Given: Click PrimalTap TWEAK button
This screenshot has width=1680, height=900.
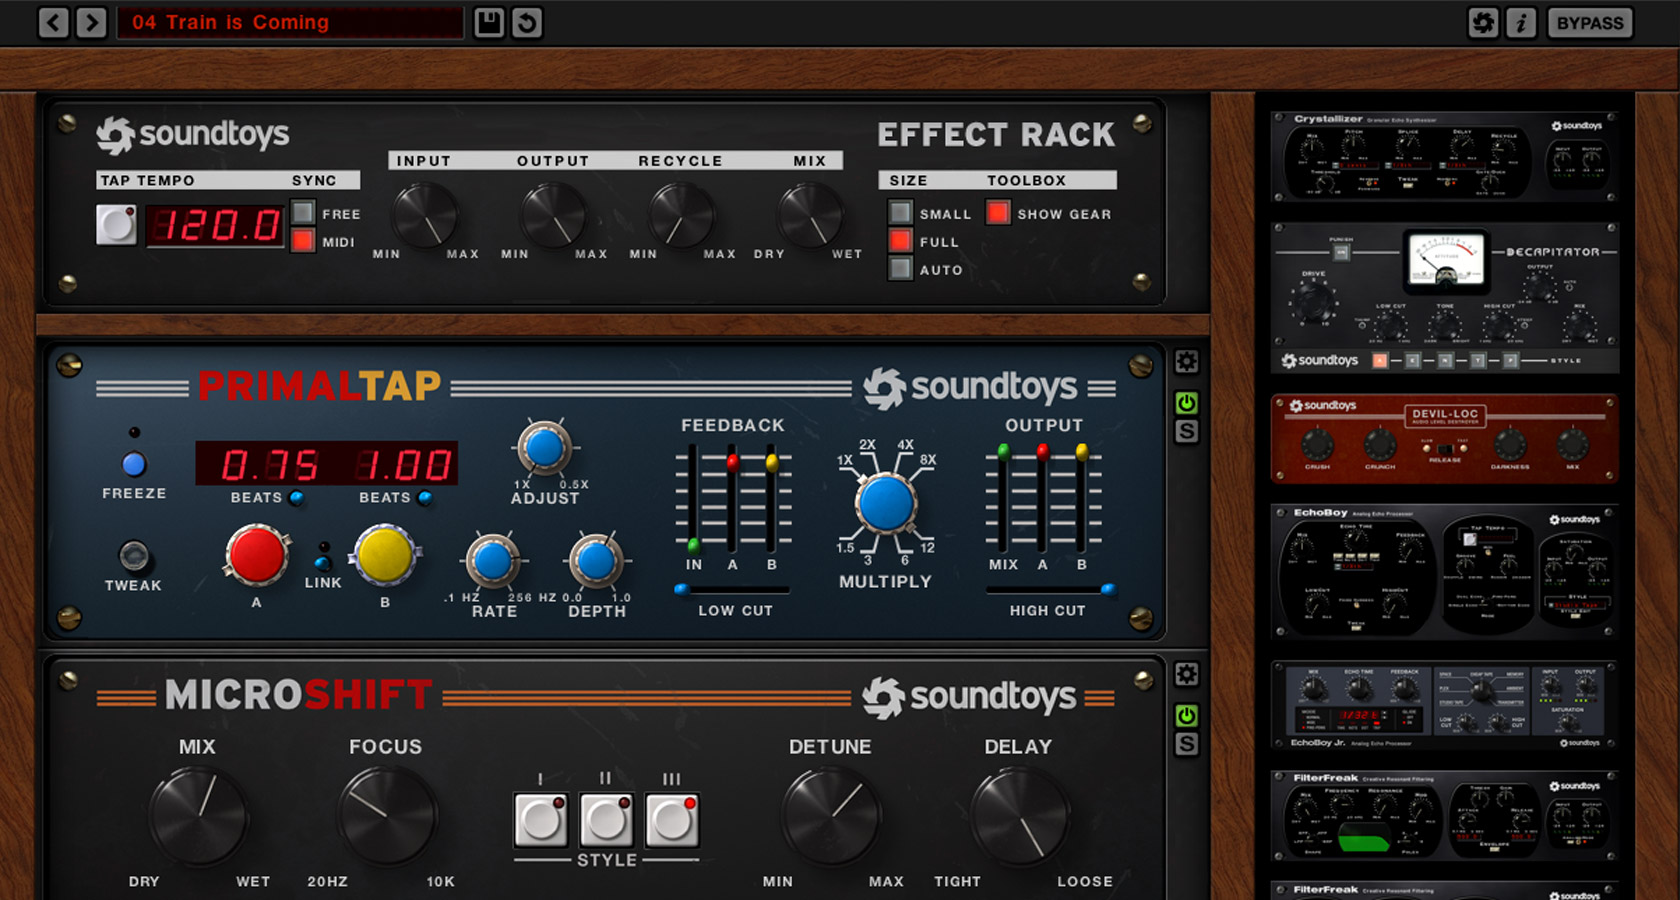Looking at the screenshot, I should [x=134, y=555].
